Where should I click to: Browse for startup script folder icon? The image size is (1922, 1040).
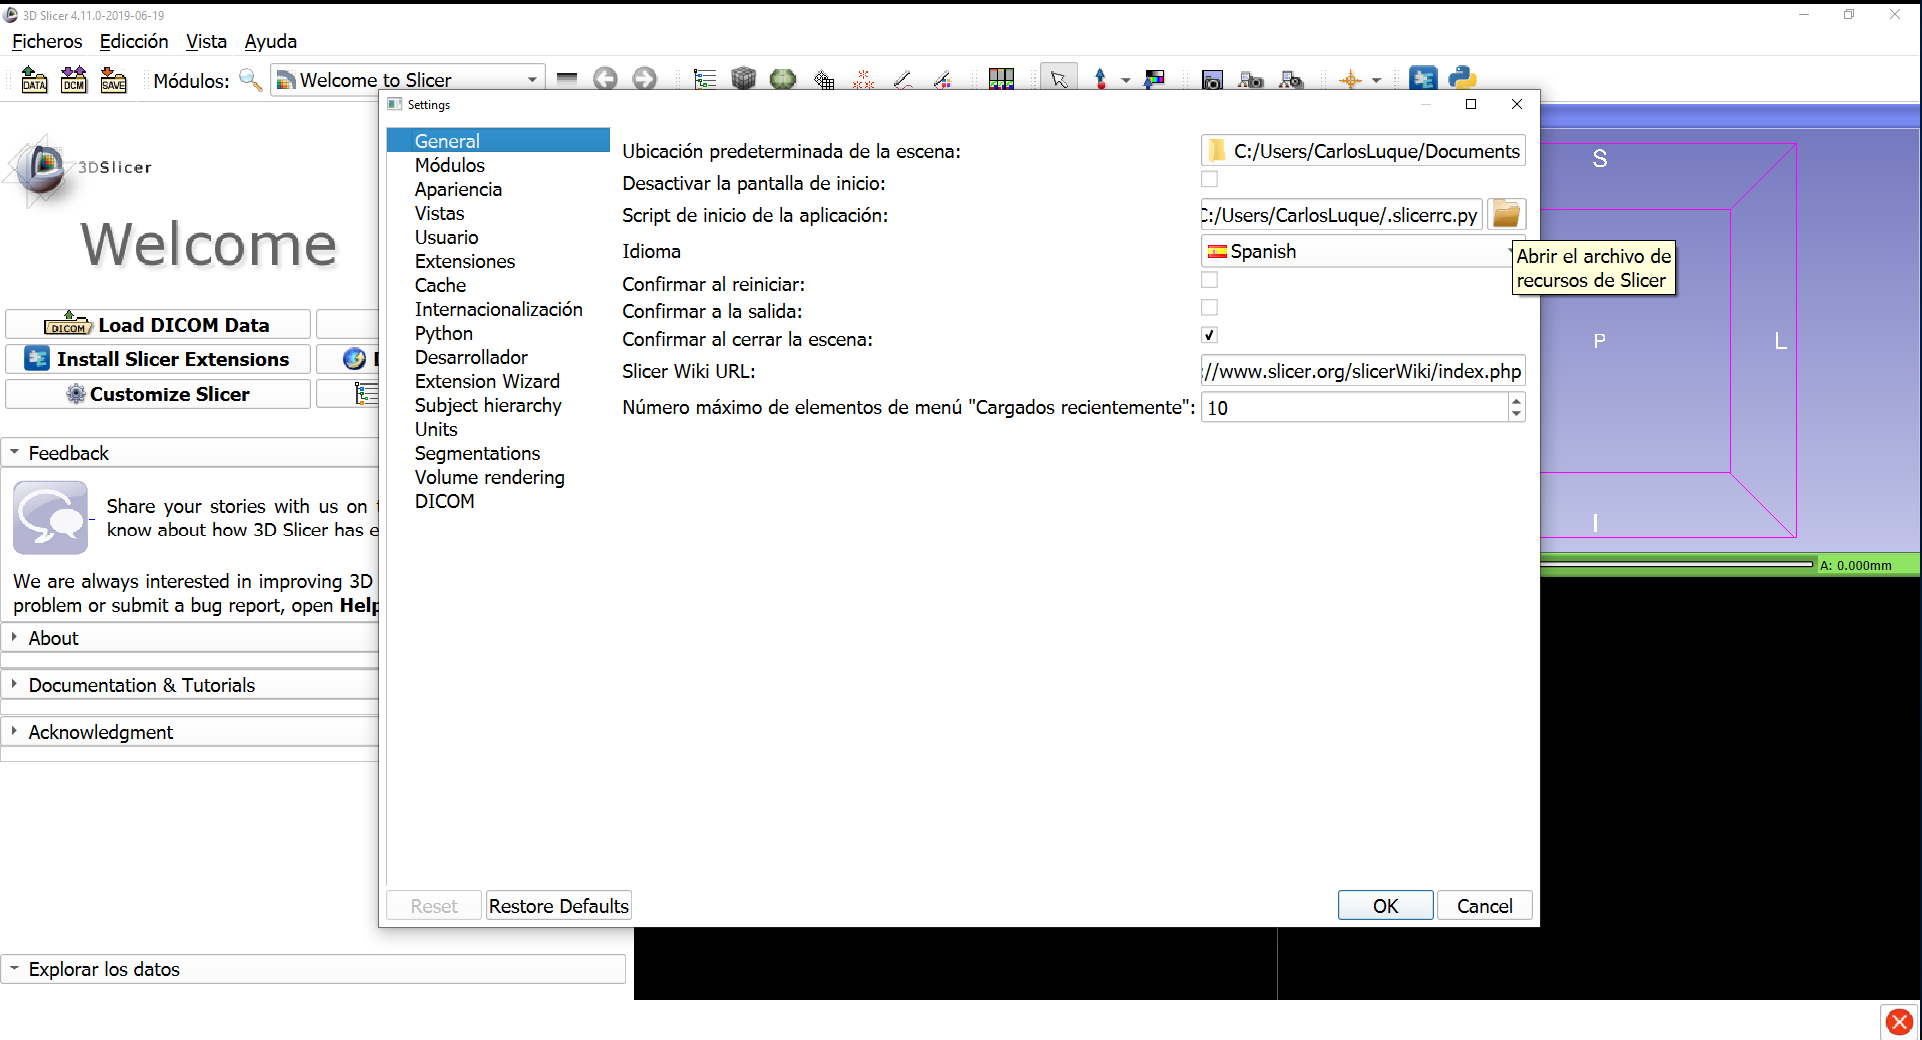coord(1505,215)
